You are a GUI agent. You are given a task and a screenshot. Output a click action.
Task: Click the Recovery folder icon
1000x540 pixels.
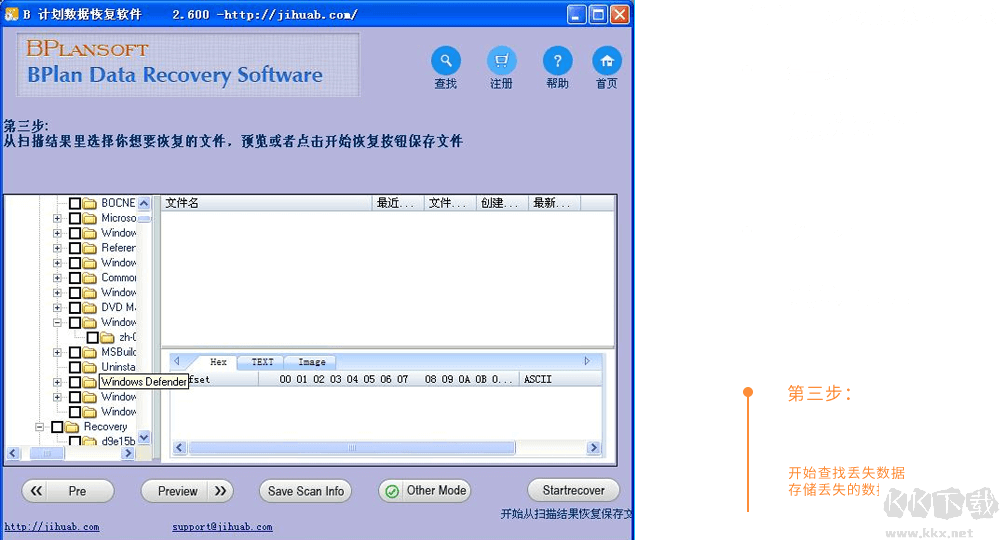coord(72,427)
